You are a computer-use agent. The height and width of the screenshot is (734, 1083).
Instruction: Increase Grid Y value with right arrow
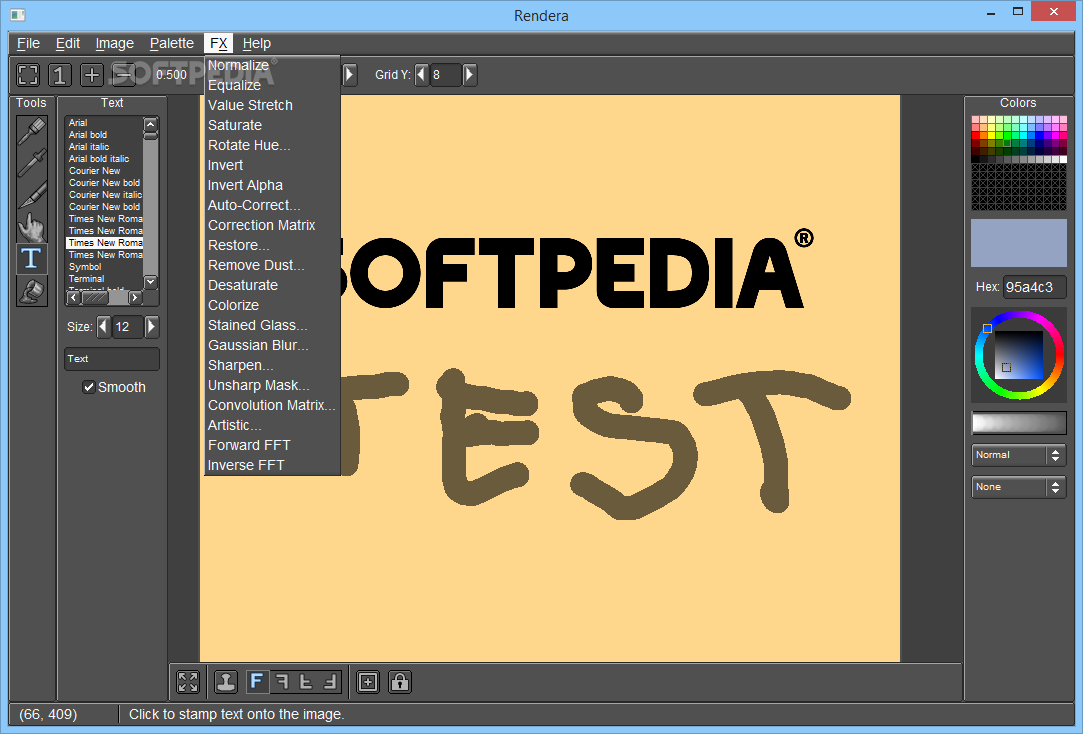click(x=470, y=75)
